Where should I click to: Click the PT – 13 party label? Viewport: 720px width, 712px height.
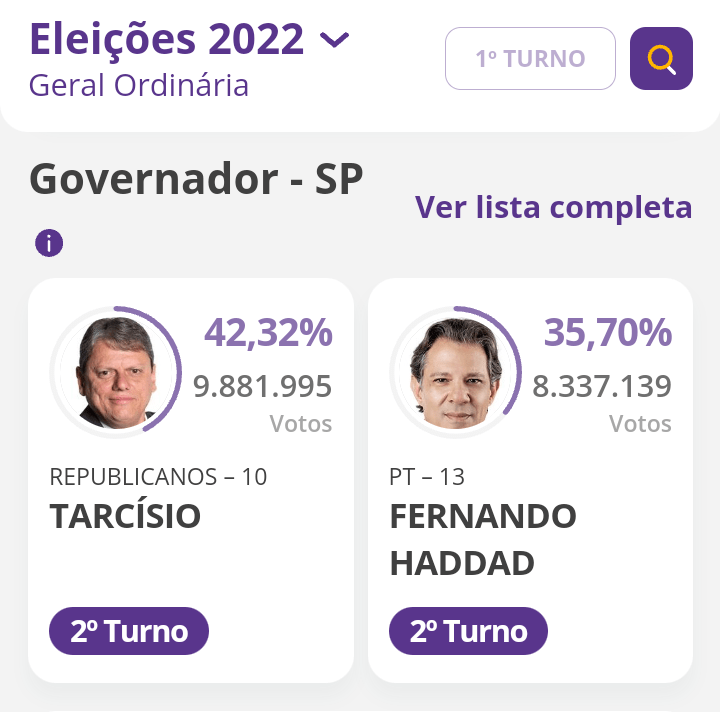pos(427,476)
